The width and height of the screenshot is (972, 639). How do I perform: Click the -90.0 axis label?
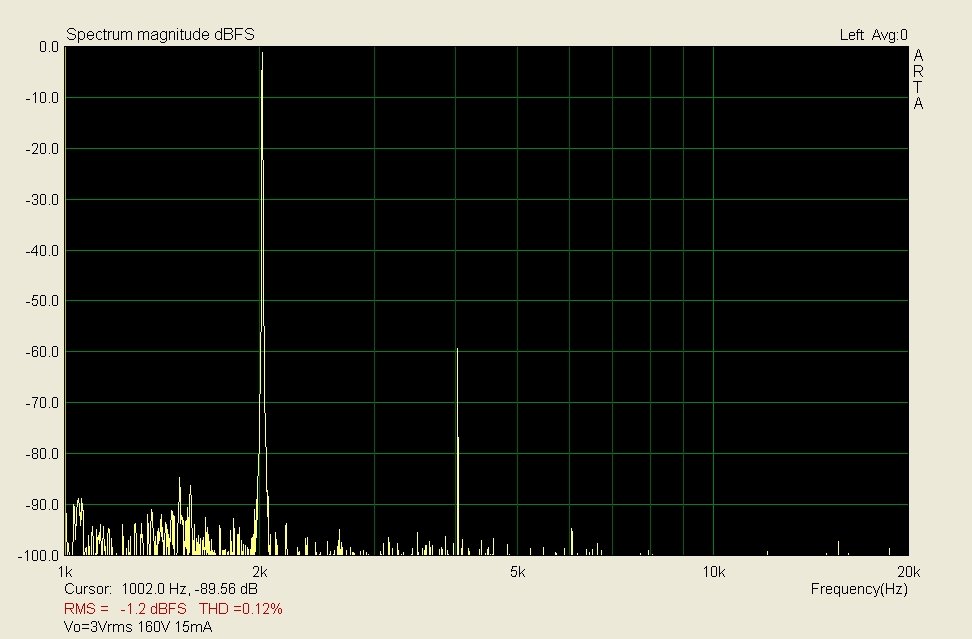tap(42, 505)
